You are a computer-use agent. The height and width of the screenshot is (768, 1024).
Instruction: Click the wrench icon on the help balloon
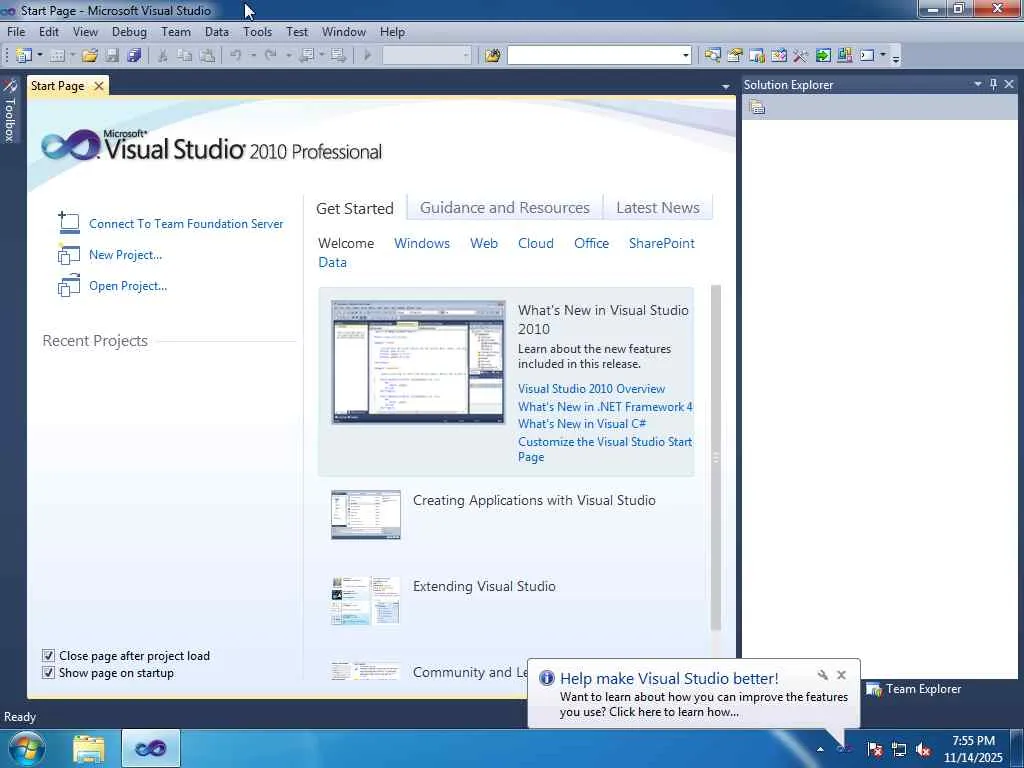(x=823, y=675)
